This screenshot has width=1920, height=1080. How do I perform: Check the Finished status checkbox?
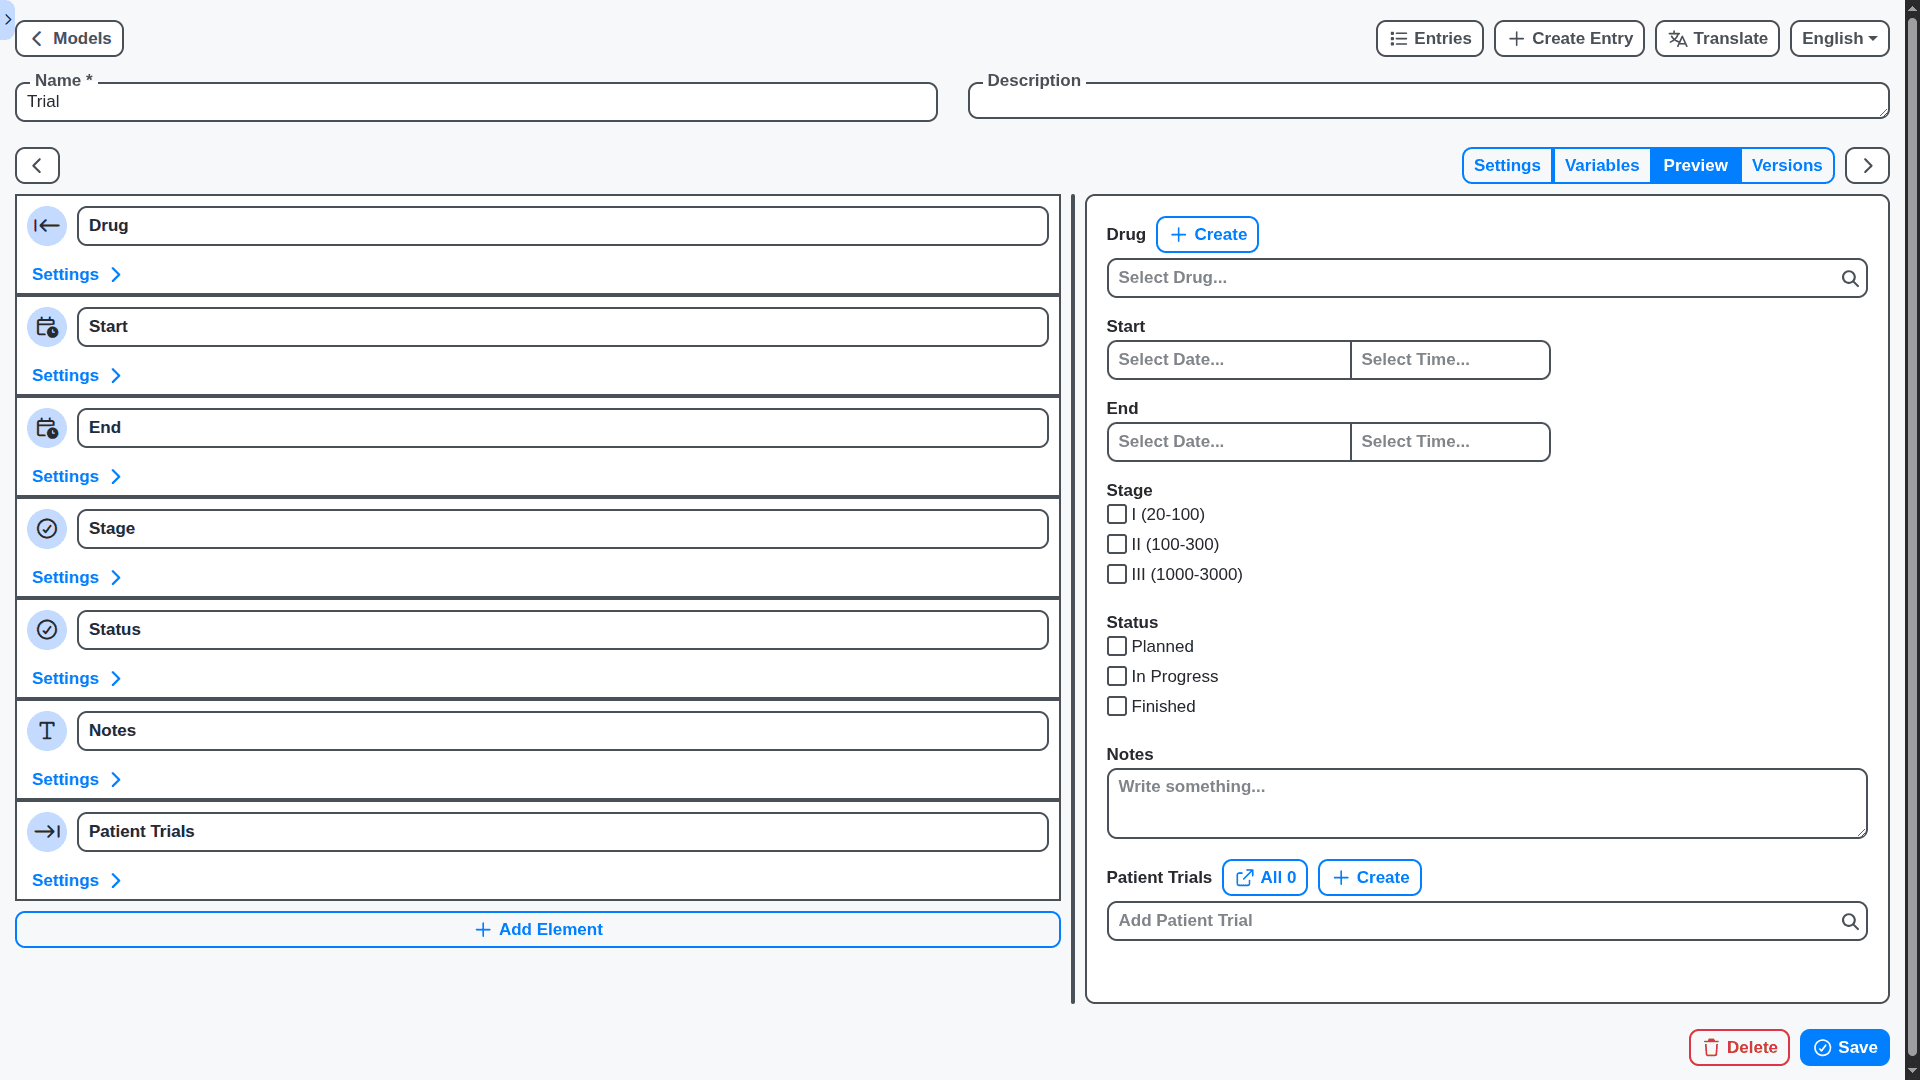pos(1117,706)
